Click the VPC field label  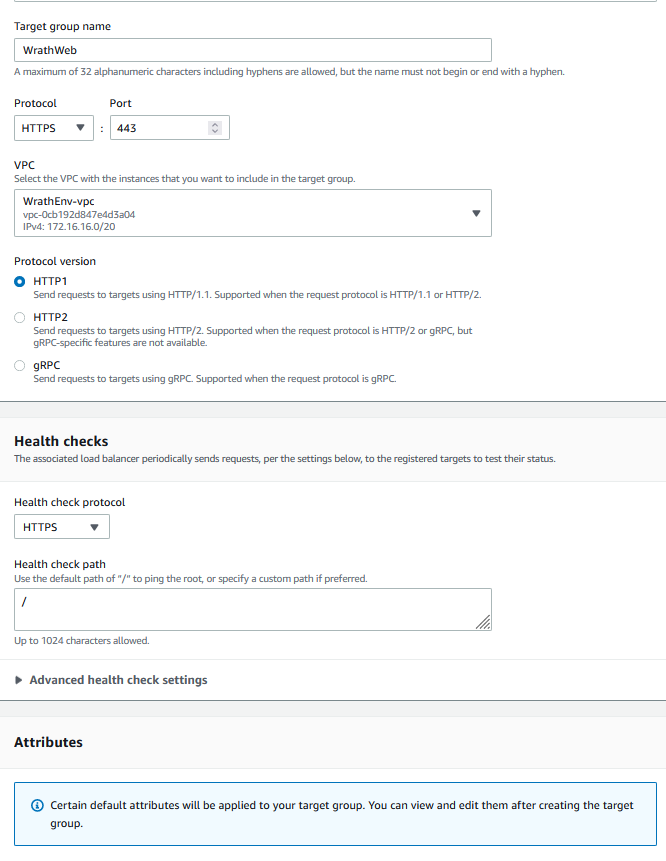25,165
